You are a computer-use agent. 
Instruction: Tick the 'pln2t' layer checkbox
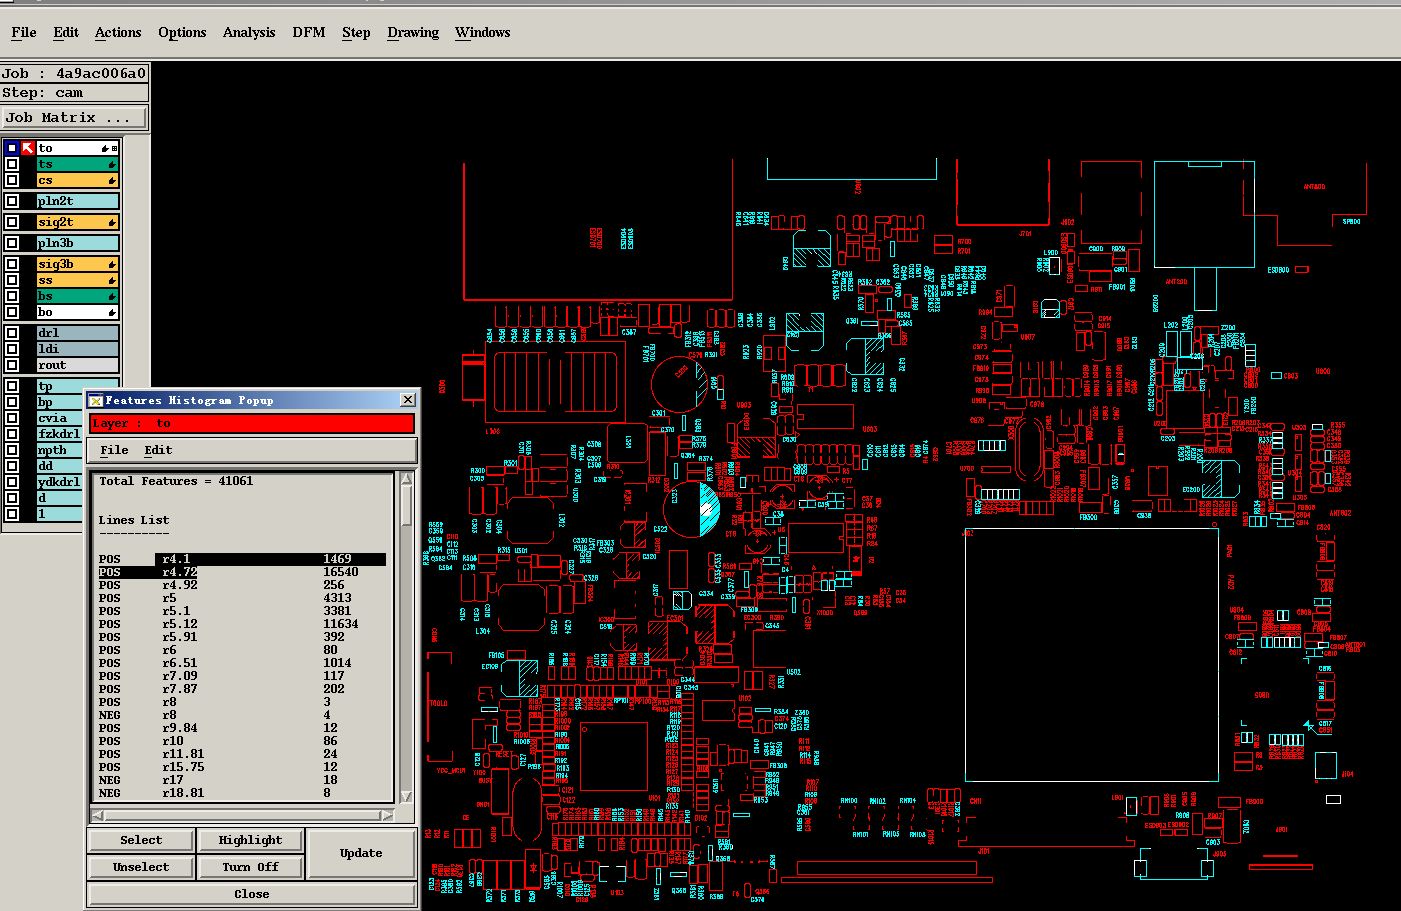[12, 201]
